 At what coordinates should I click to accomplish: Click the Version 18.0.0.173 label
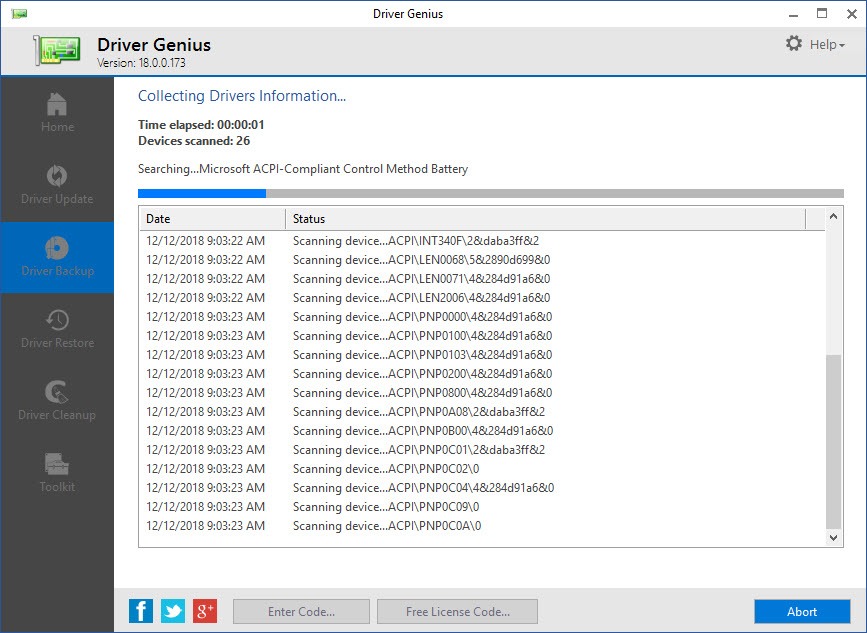(142, 62)
